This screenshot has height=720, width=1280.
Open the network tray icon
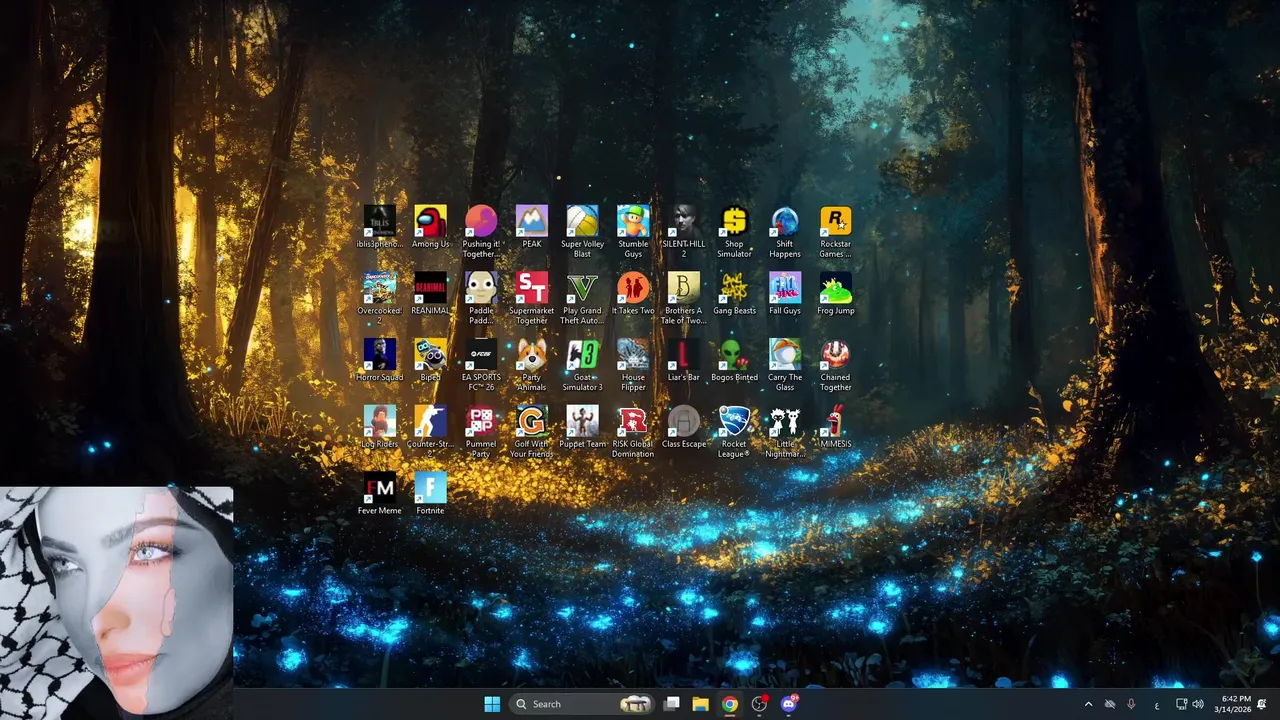(1181, 704)
